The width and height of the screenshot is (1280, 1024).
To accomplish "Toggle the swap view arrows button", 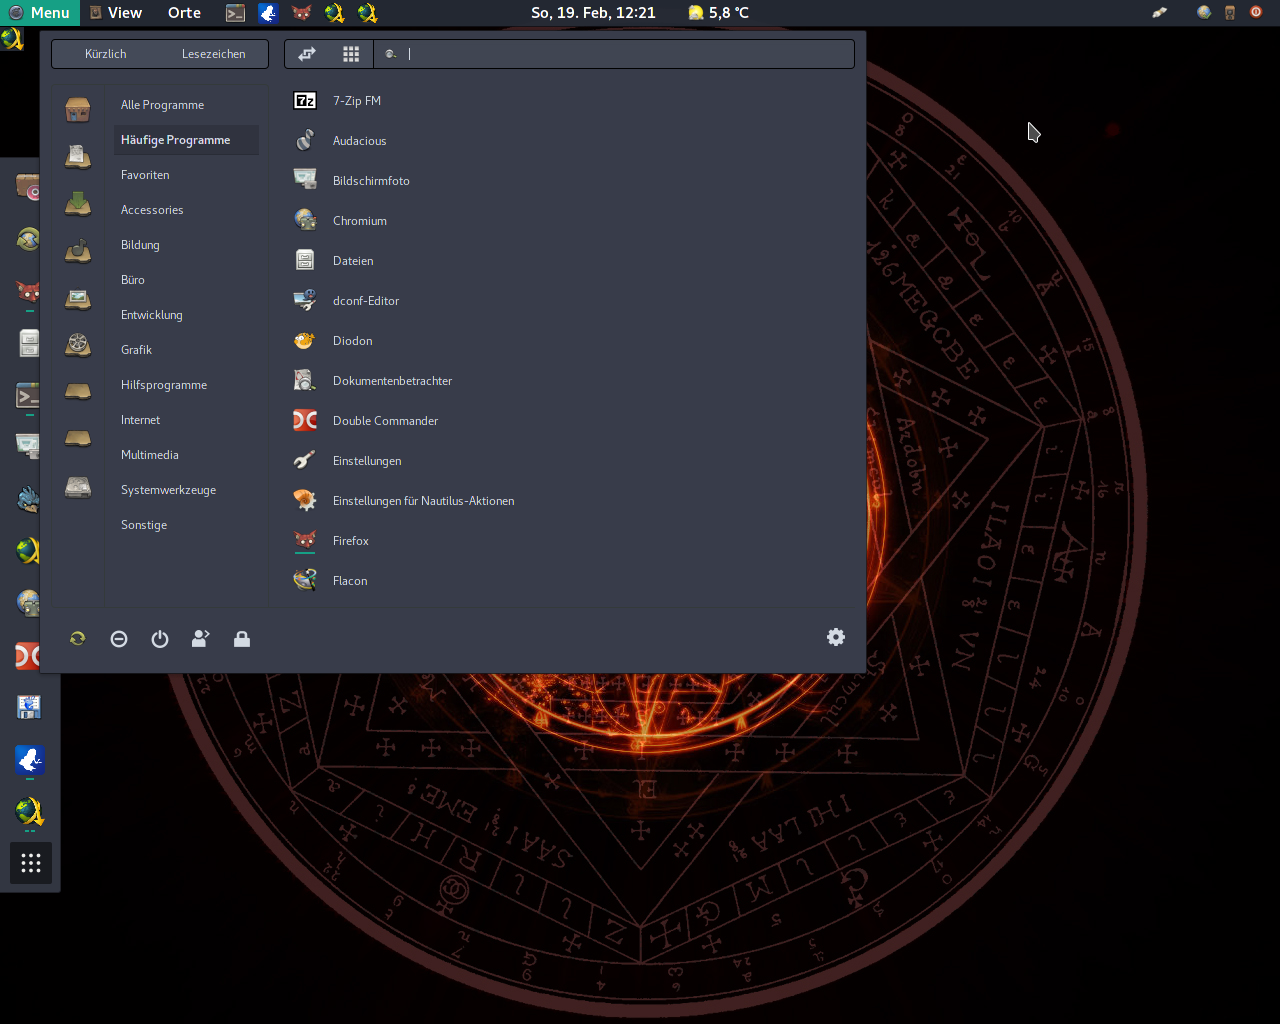I will coord(307,54).
